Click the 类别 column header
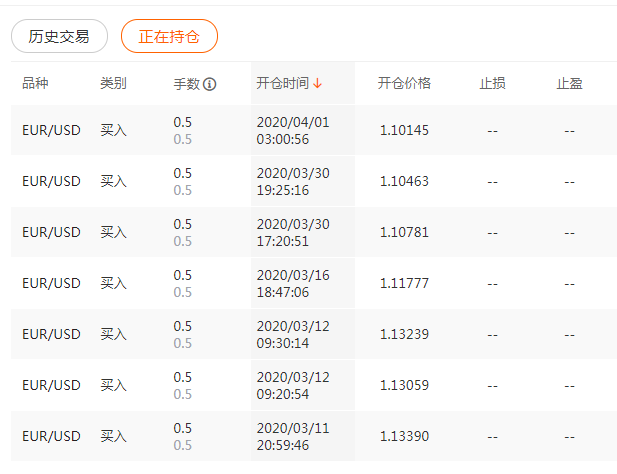This screenshot has width=617, height=474. 113,83
